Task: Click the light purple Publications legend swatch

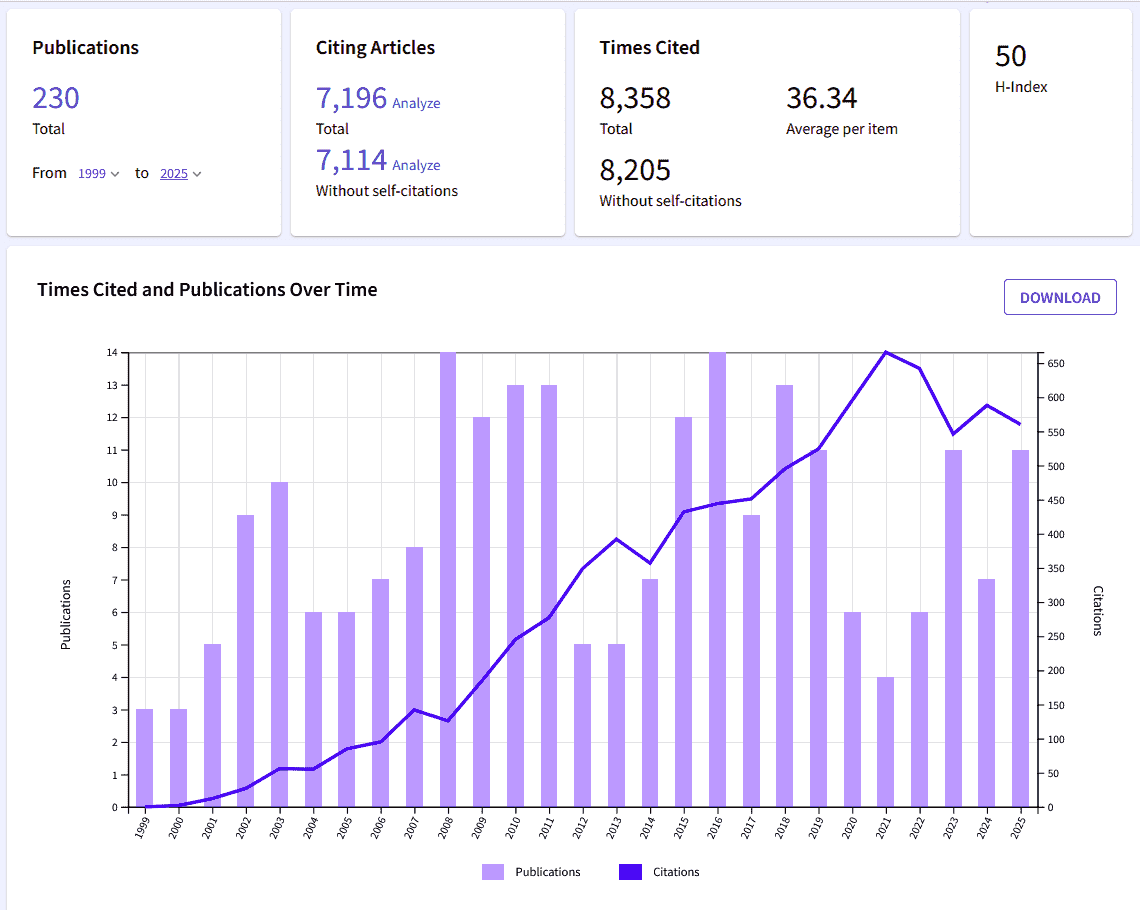Action: [494, 871]
